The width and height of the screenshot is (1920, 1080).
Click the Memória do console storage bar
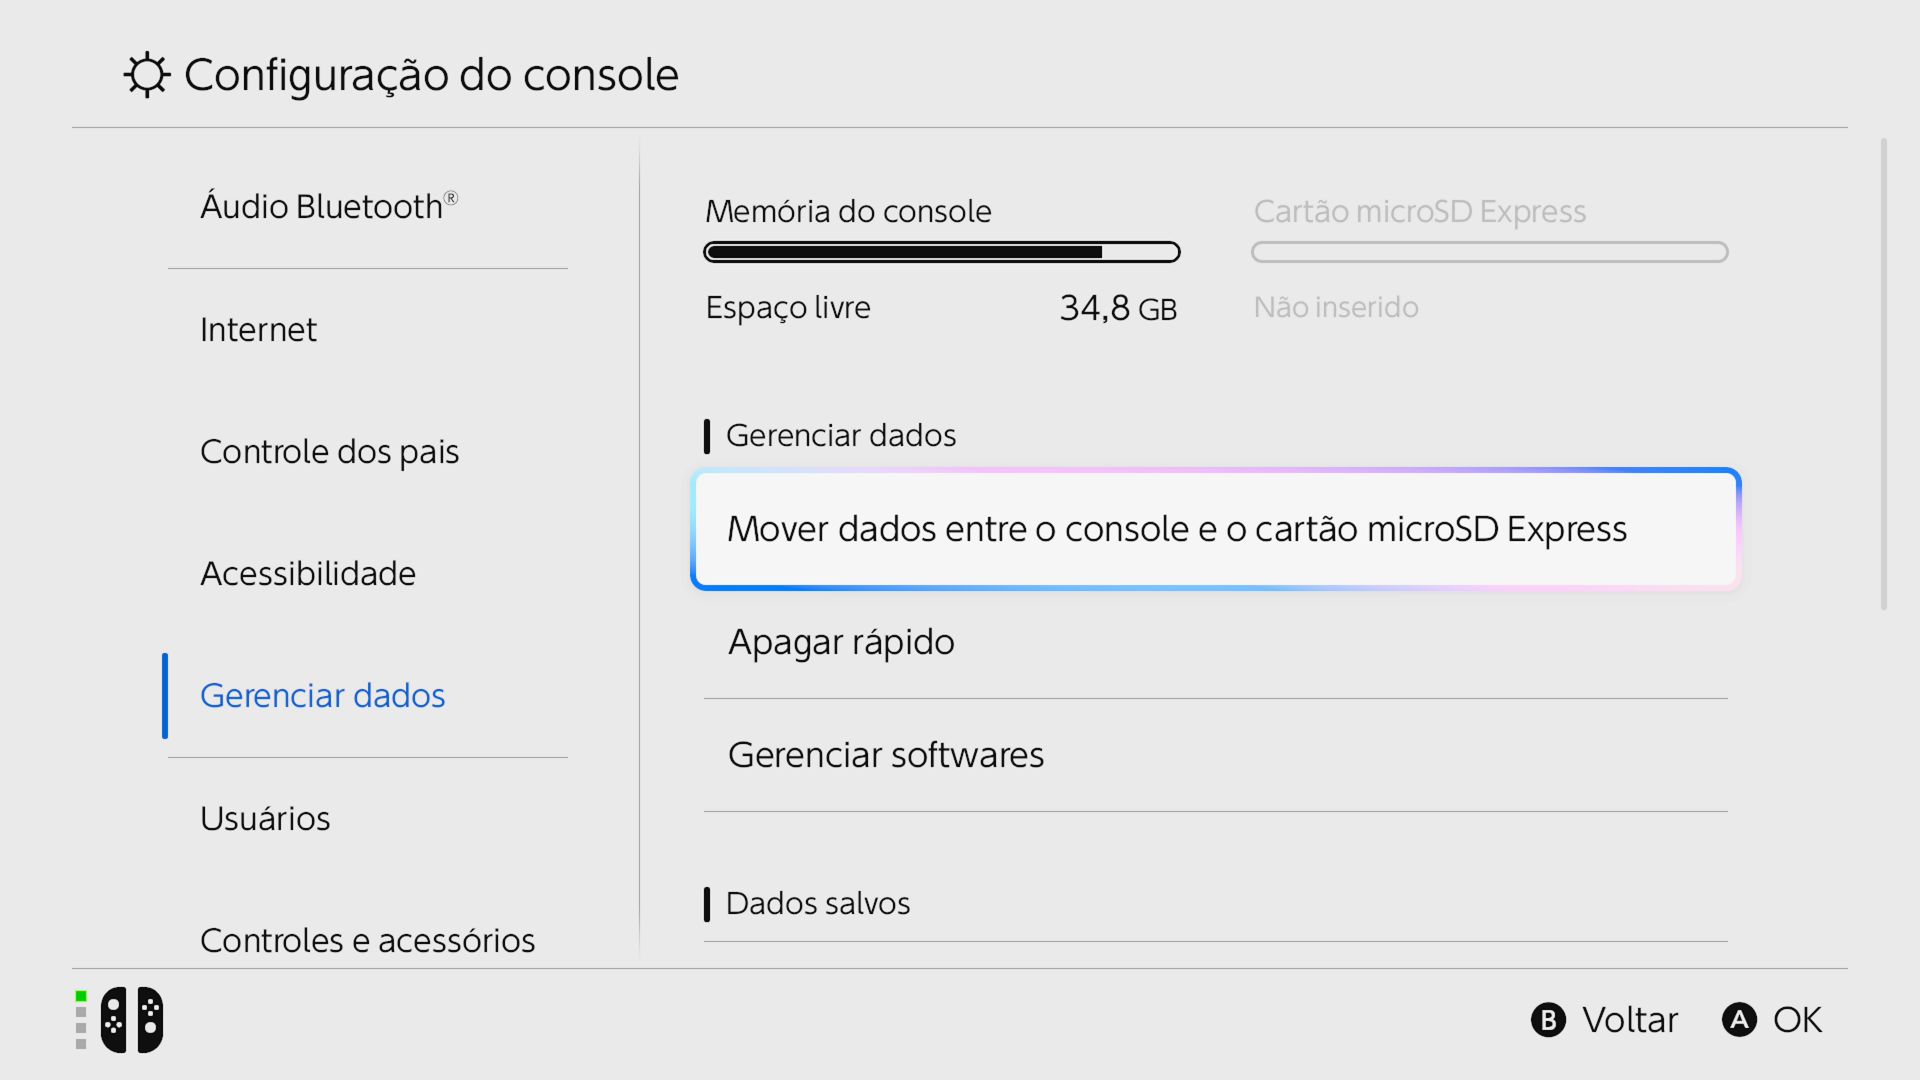coord(941,252)
